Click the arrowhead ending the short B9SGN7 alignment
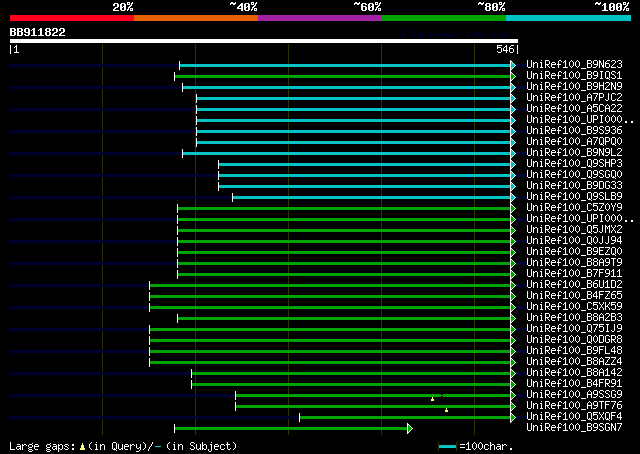Screen dimensions: 640x454 click(410, 428)
